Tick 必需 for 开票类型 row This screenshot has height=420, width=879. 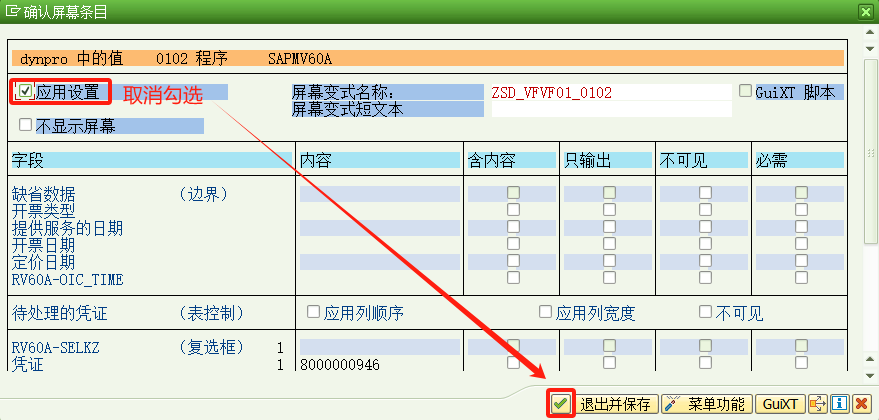point(802,210)
